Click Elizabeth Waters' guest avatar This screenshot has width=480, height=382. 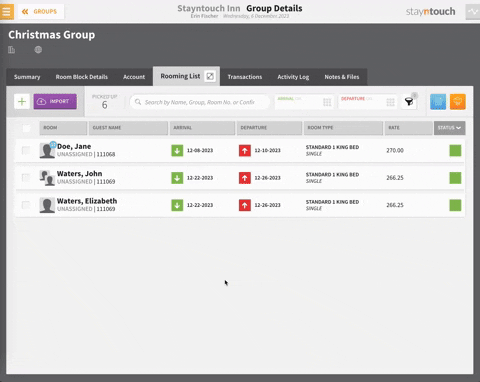pos(47,205)
